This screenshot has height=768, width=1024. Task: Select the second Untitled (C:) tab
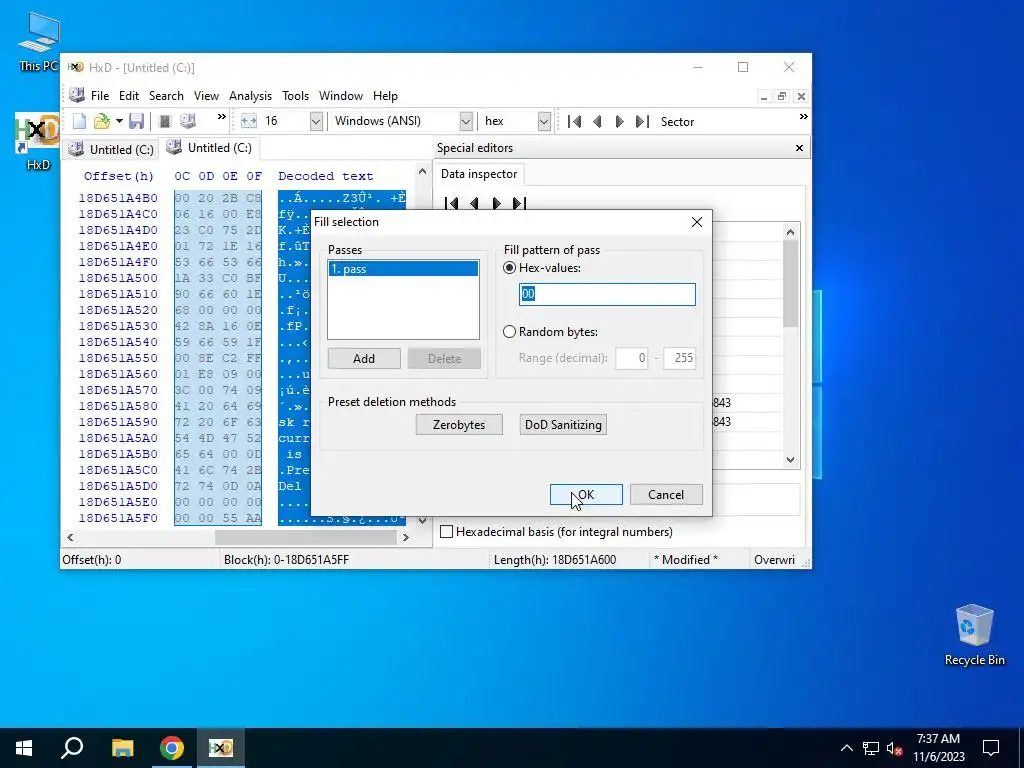[210, 148]
